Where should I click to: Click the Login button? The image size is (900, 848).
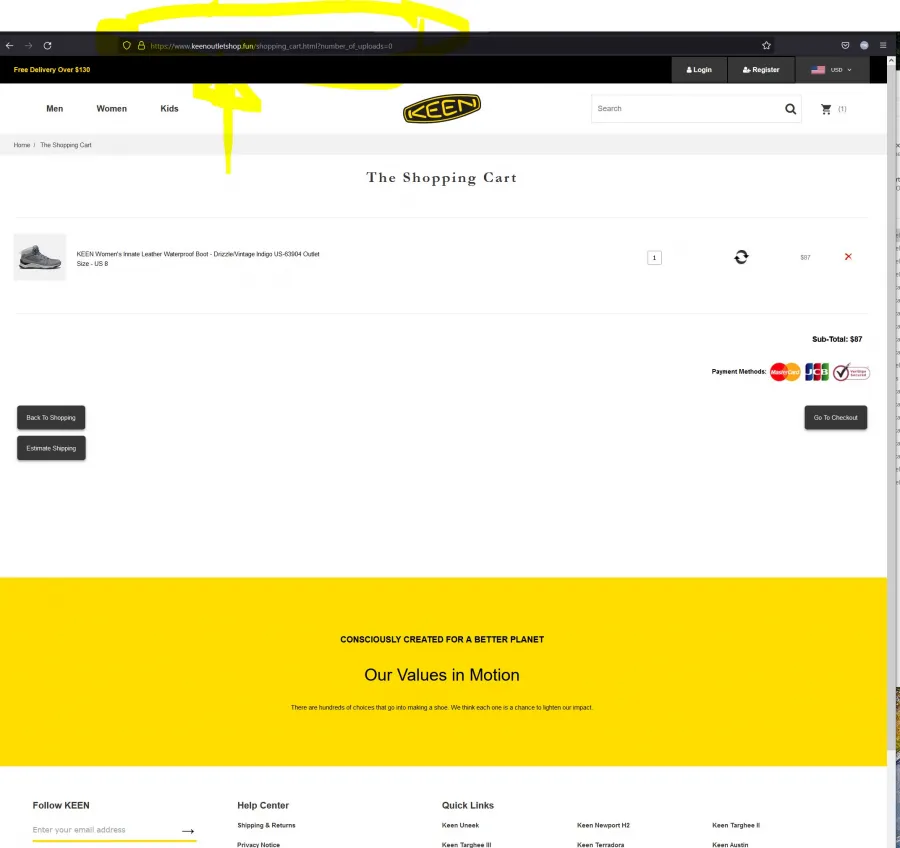click(699, 70)
